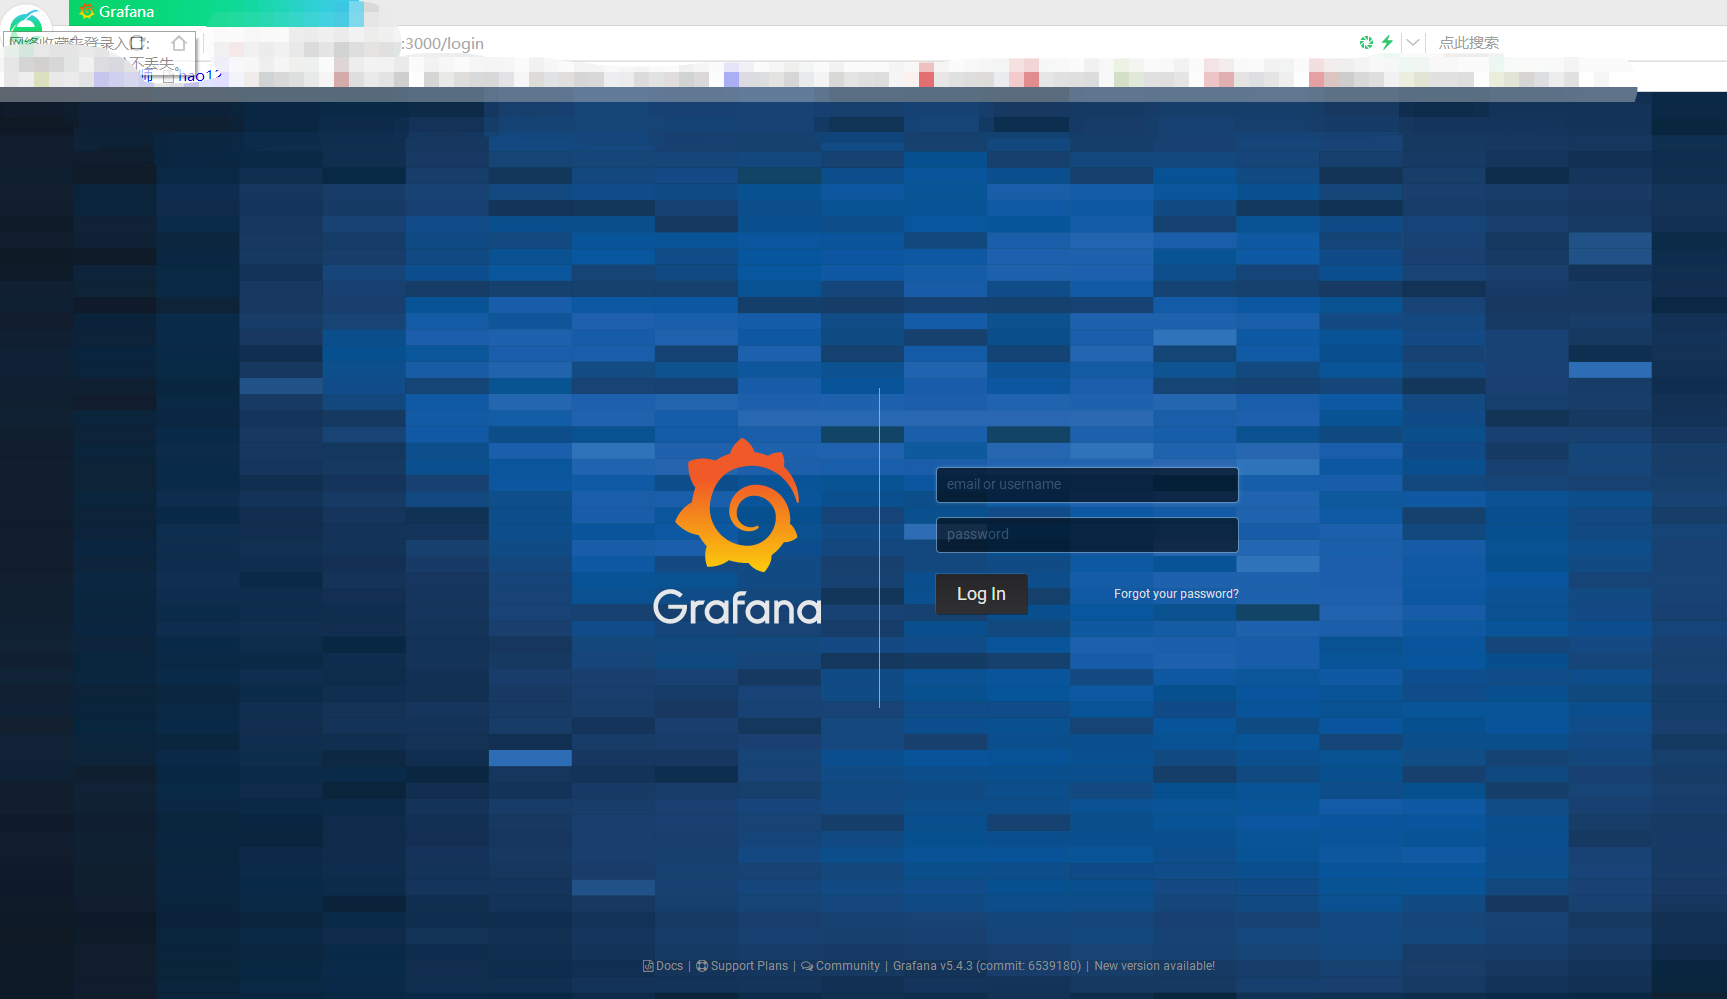The height and width of the screenshot is (999, 1727).
Task: Click the home icon in browser toolbar
Action: (179, 44)
